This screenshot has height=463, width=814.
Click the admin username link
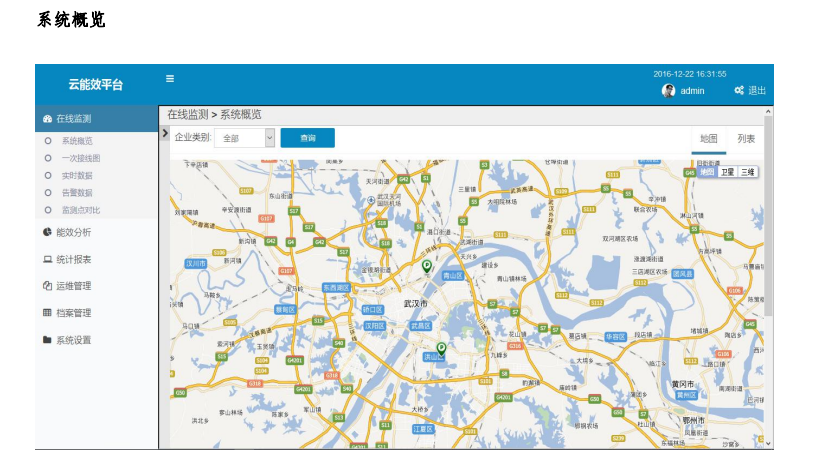tap(693, 91)
